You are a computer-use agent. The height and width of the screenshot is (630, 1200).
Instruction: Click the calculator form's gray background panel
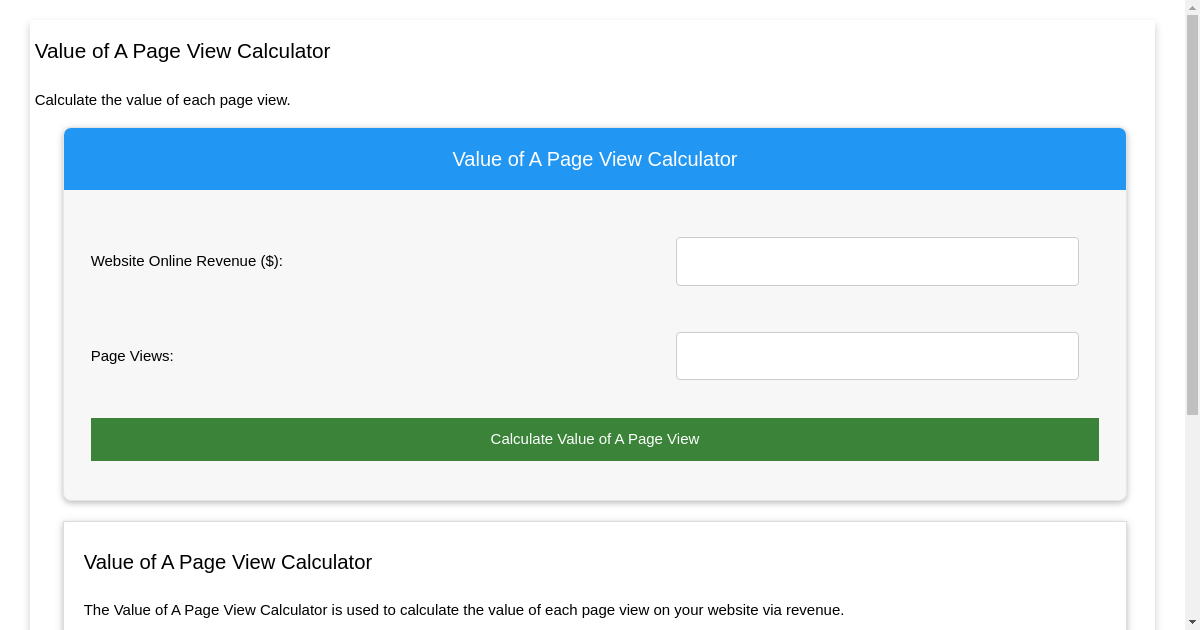pyautogui.click(x=400, y=480)
